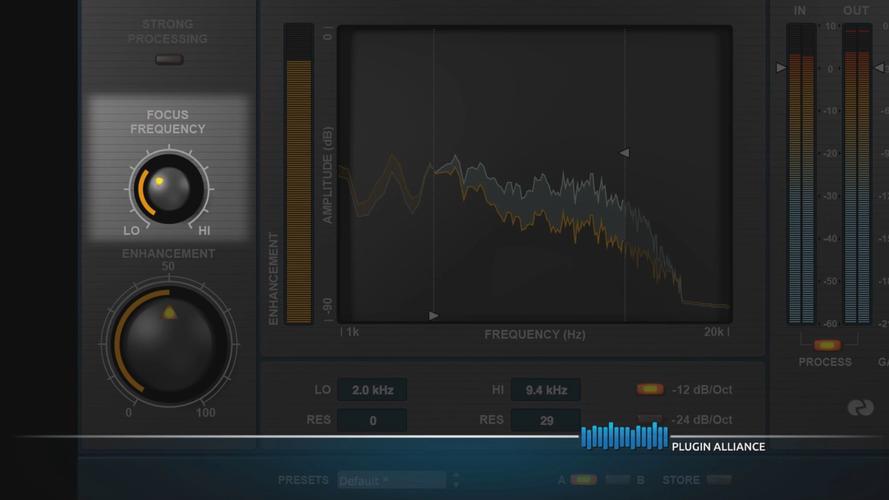The width and height of the screenshot is (889, 500).
Task: Click the 'STRONG PROCESSING' label
Action: 167,31
